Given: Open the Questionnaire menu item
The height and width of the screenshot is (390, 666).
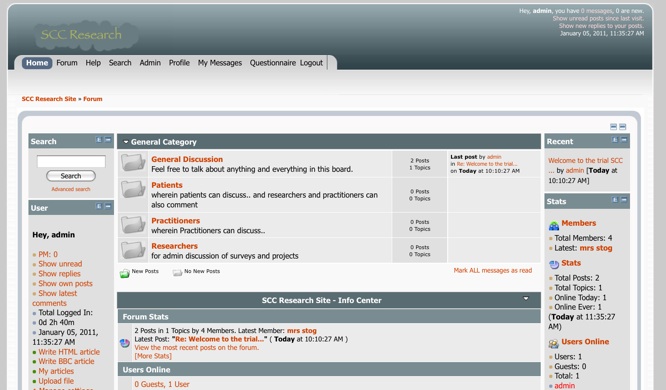Looking at the screenshot, I should point(273,63).
